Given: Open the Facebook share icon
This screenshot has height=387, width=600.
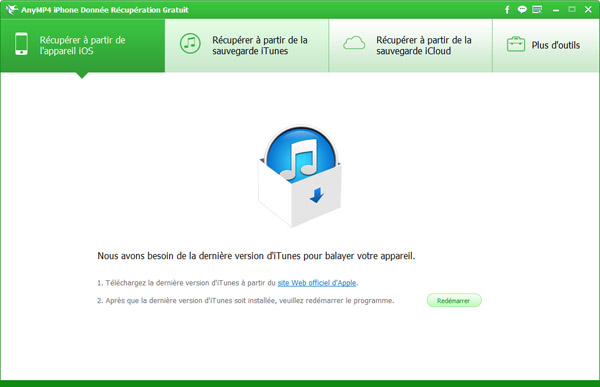Looking at the screenshot, I should tap(507, 10).
